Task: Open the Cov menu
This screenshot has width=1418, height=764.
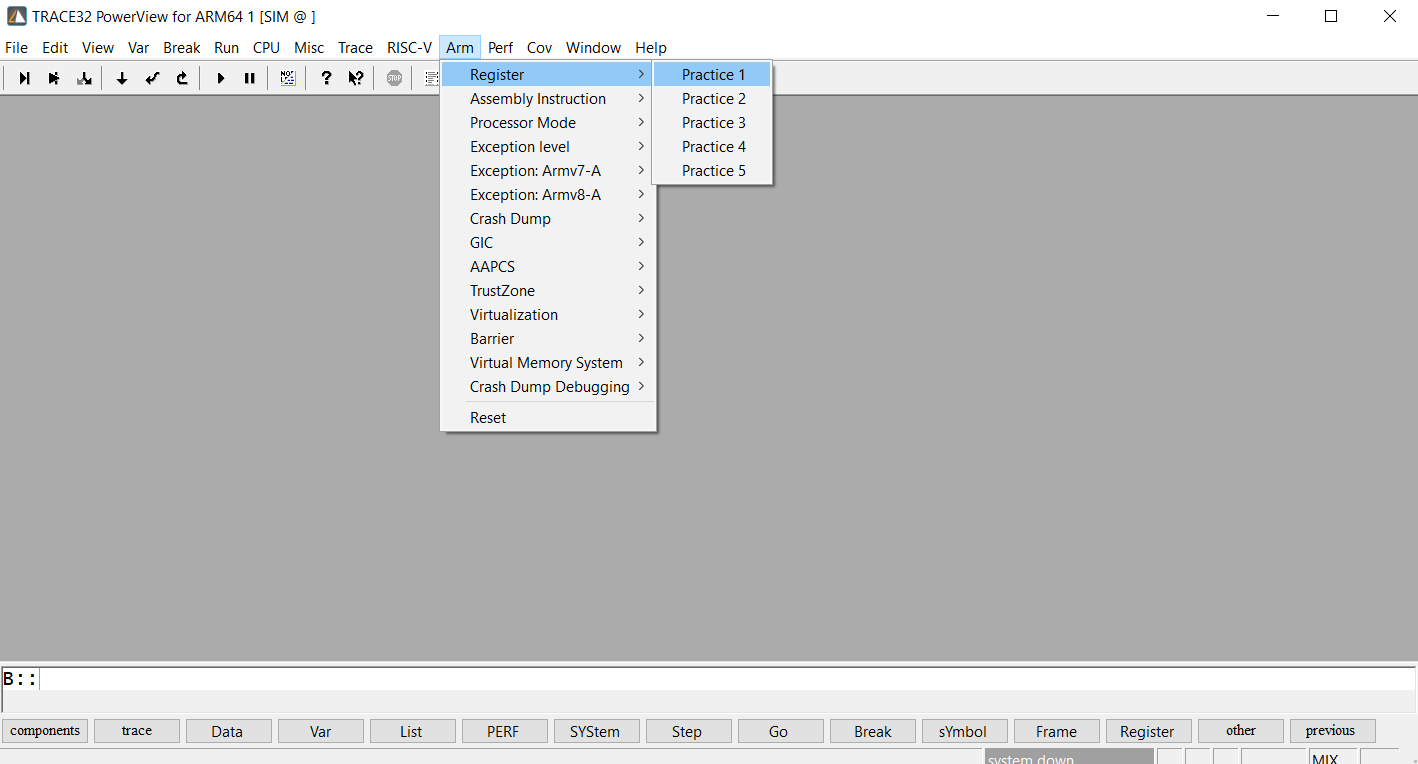Action: click(x=540, y=48)
